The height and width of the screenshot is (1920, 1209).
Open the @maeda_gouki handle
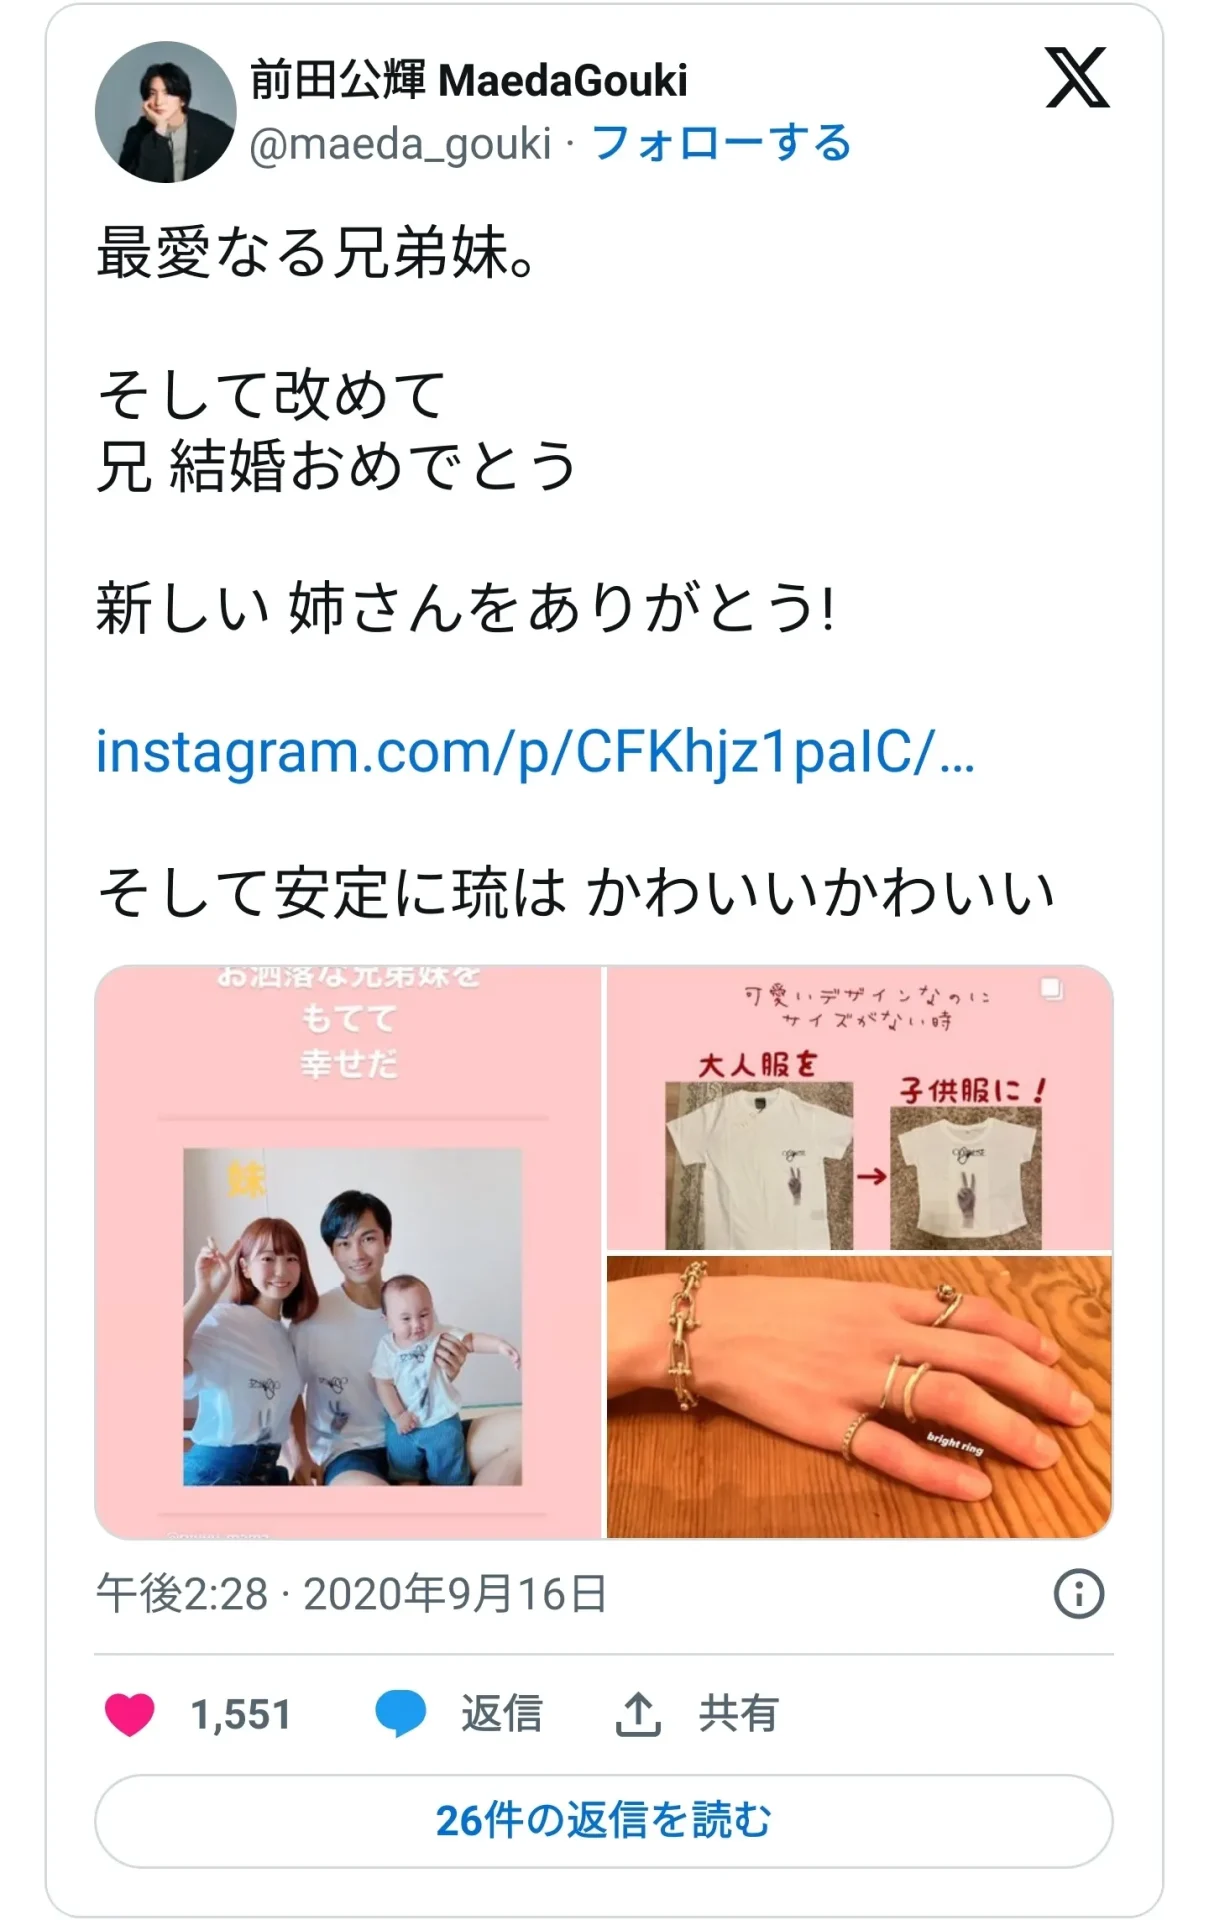click(x=400, y=144)
